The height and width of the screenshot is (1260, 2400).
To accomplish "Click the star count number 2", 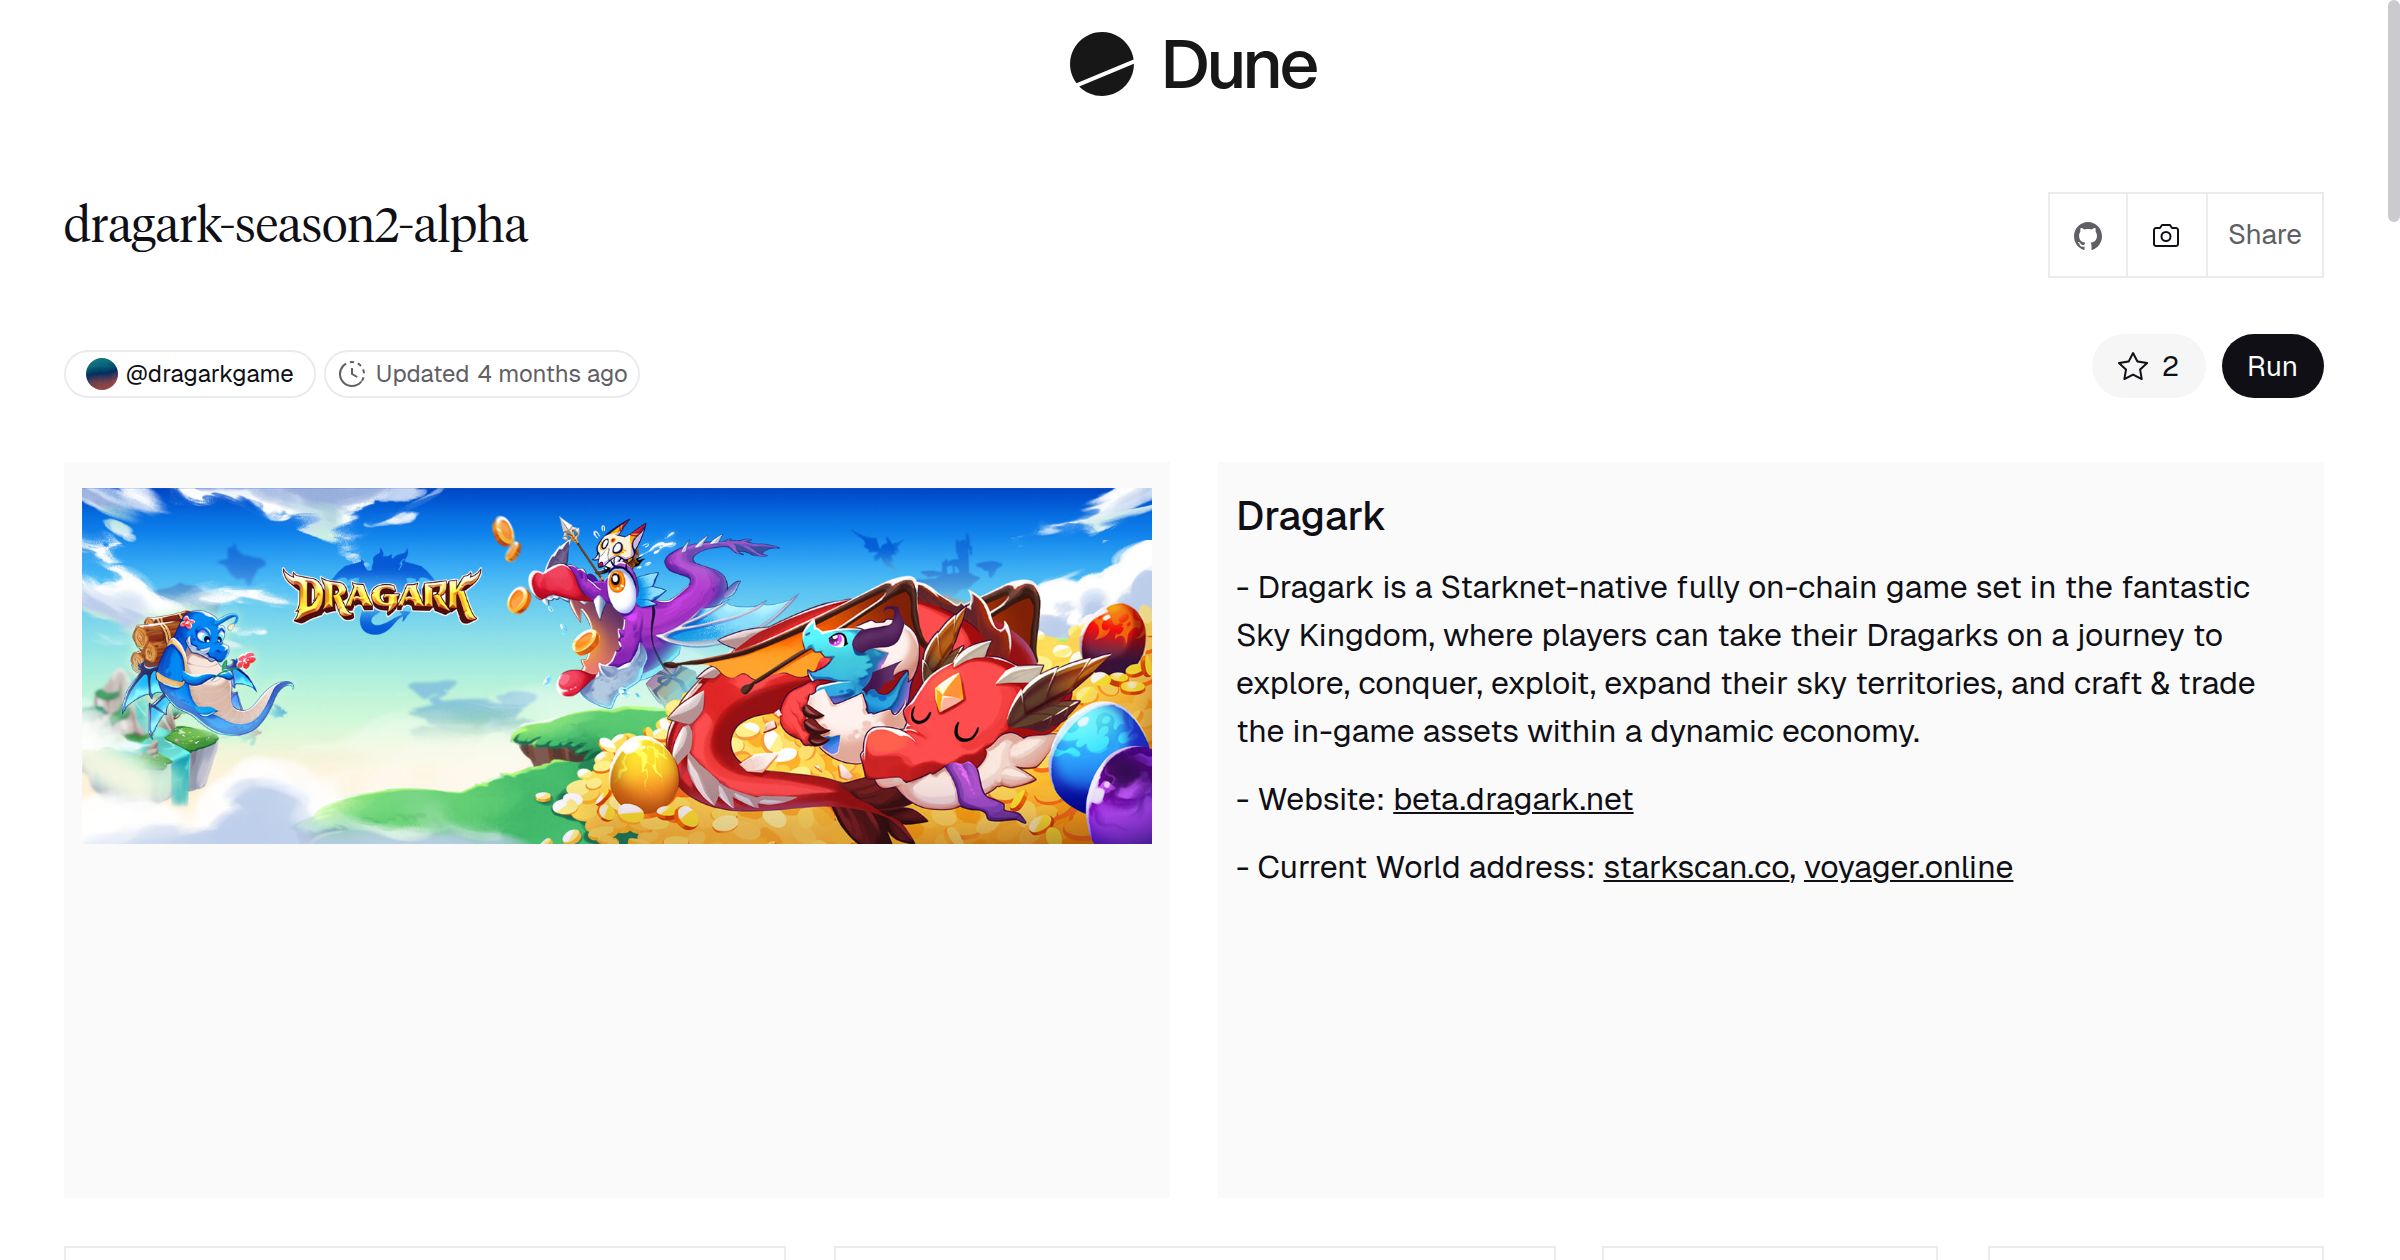I will click(x=2170, y=367).
